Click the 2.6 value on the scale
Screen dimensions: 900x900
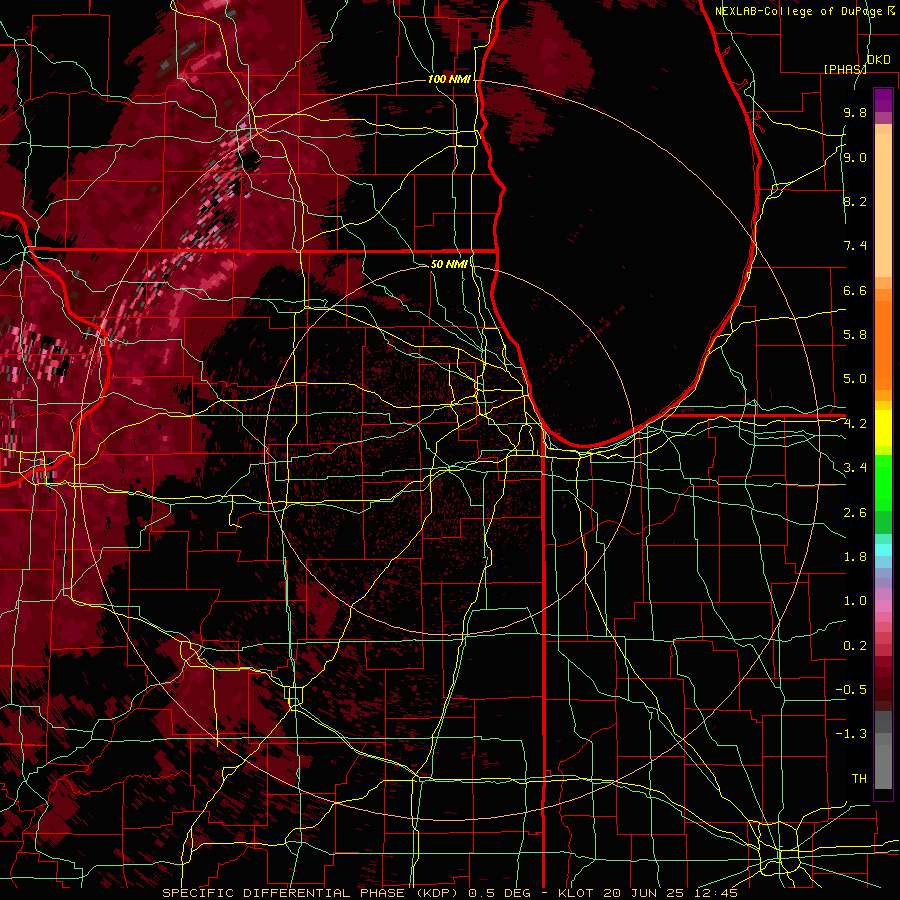coord(855,513)
